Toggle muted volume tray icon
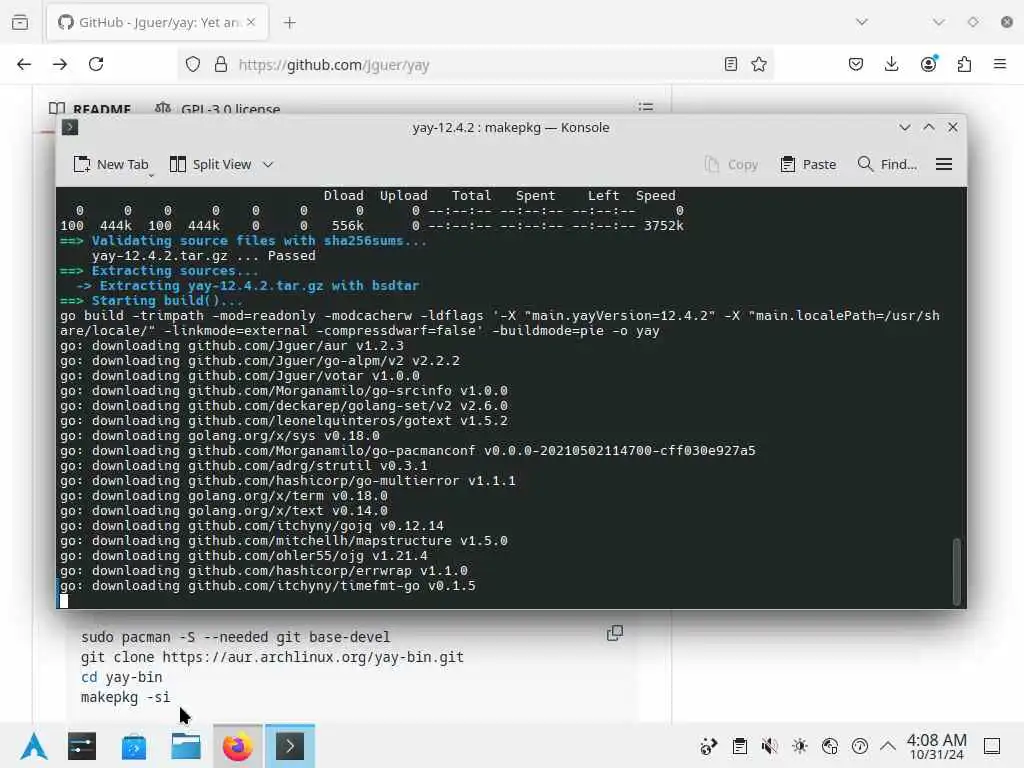This screenshot has height=768, width=1024. [x=769, y=746]
